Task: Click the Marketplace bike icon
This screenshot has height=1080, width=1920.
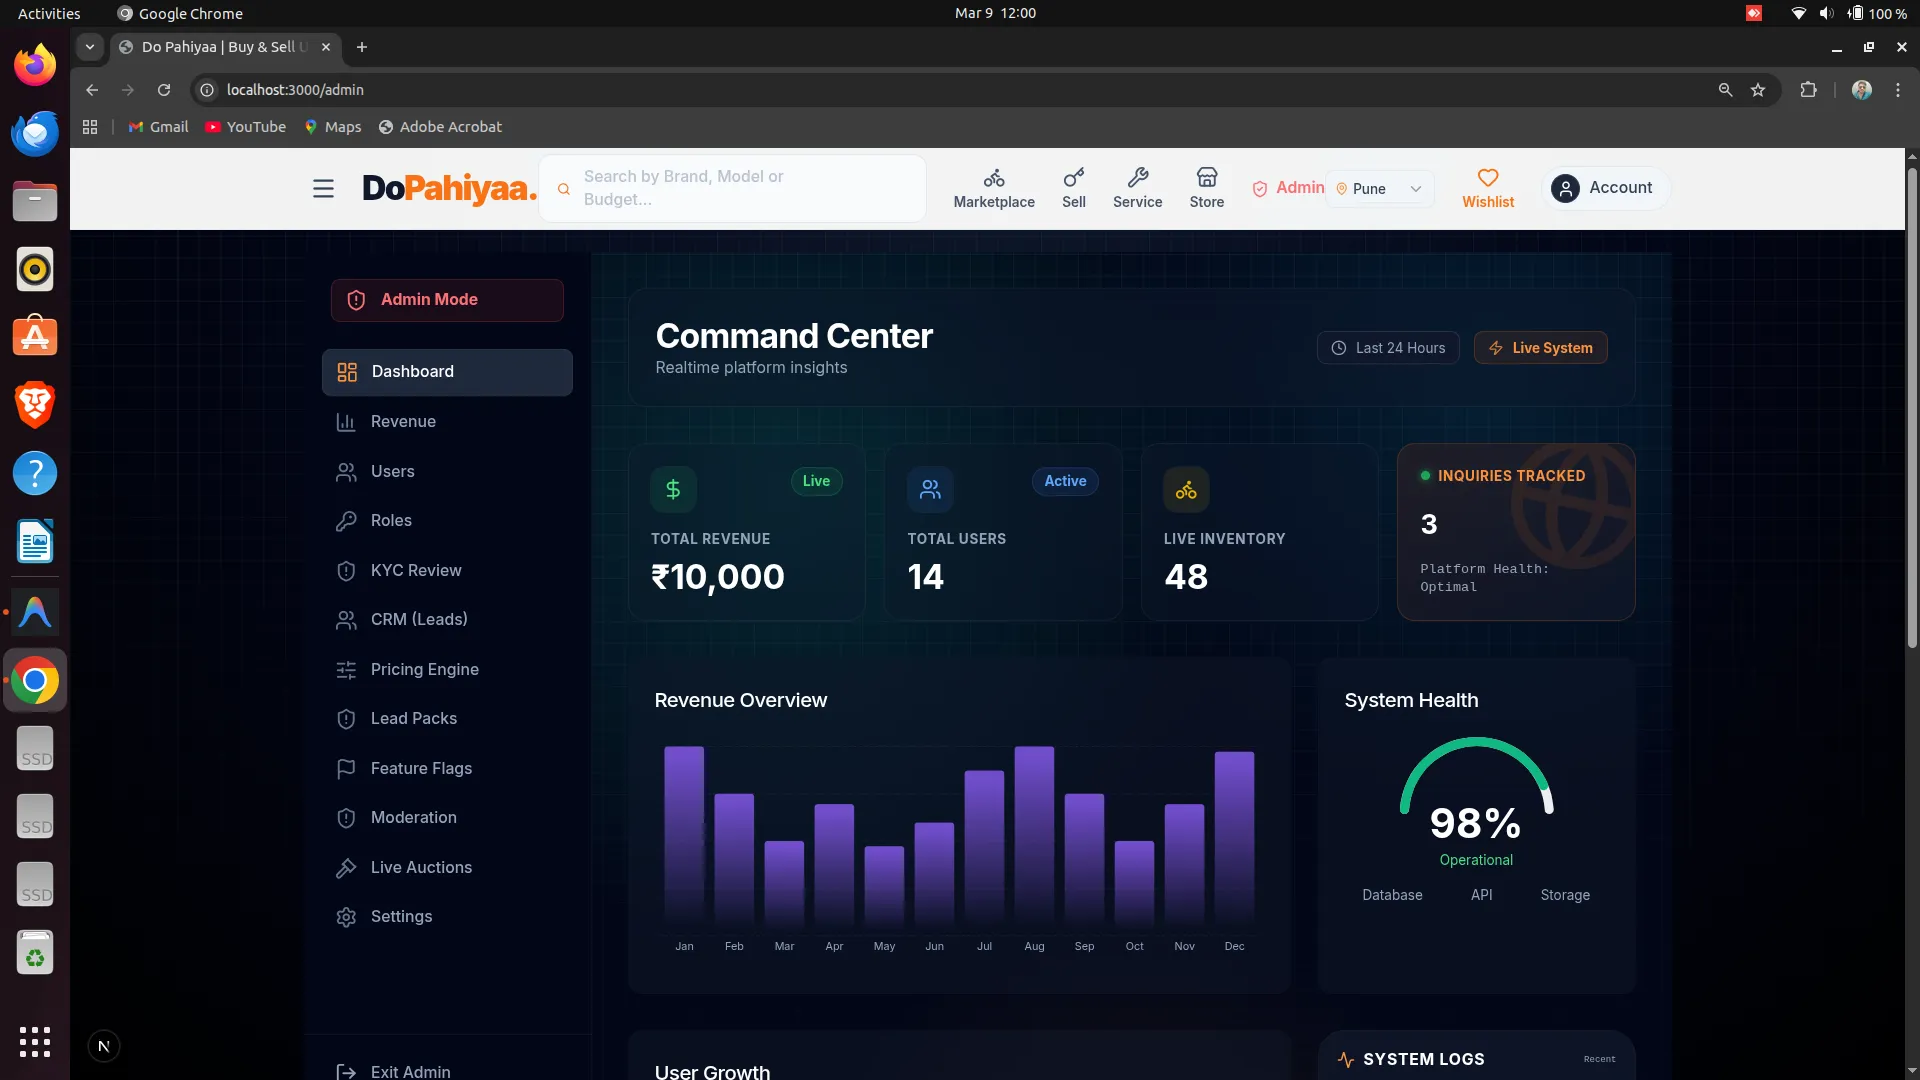Action: 993,178
